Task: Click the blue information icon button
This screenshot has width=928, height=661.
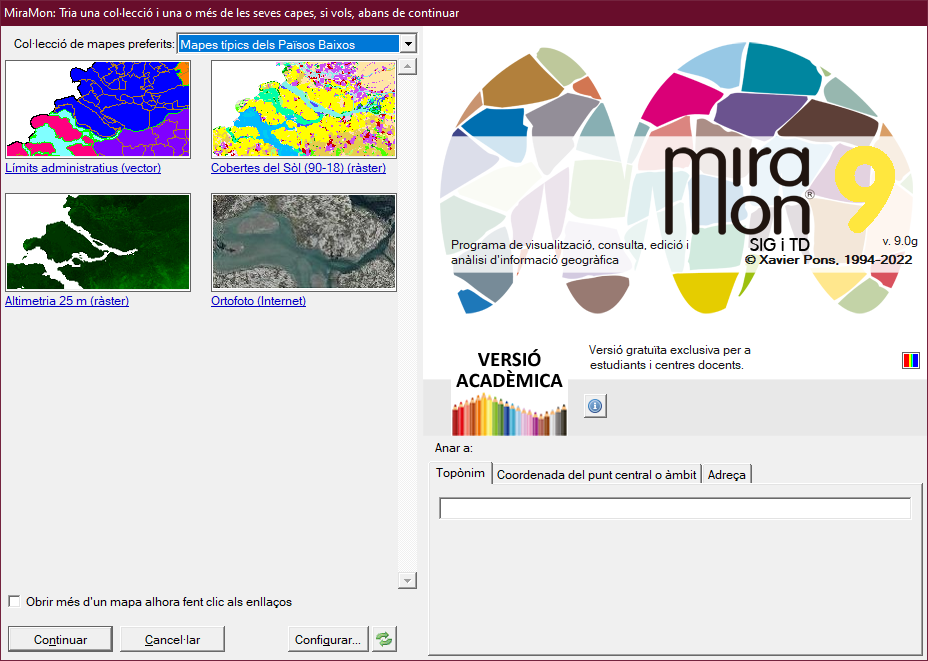Action: pyautogui.click(x=595, y=406)
